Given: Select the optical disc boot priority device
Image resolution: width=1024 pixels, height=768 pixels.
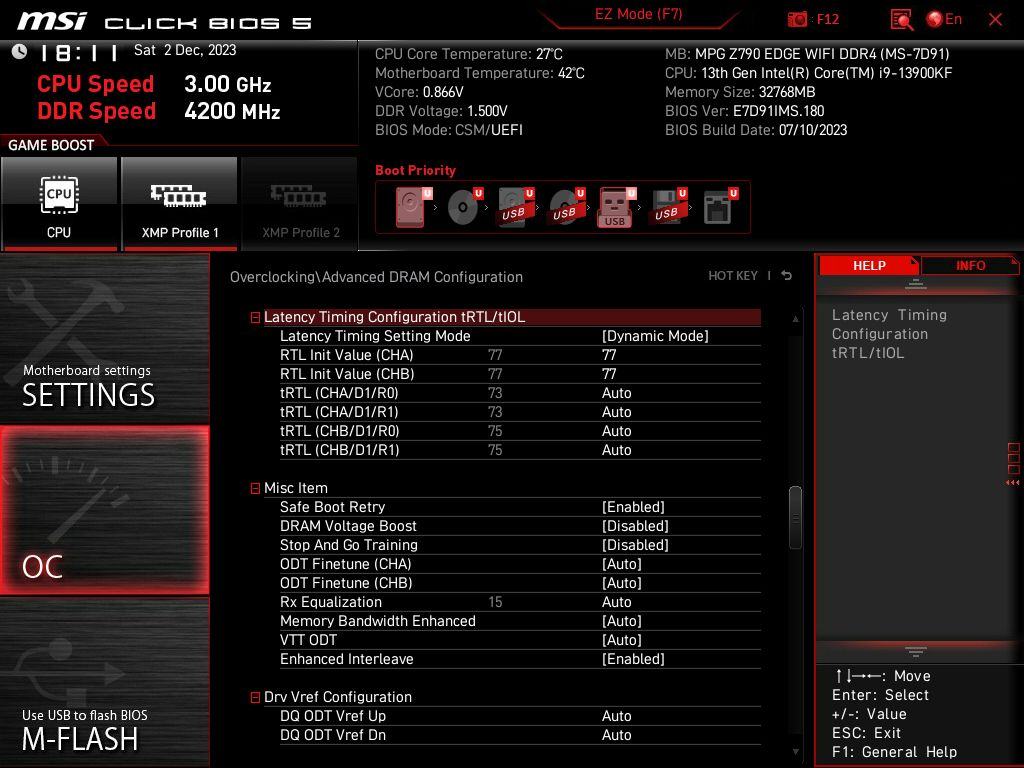Looking at the screenshot, I should (x=464, y=207).
